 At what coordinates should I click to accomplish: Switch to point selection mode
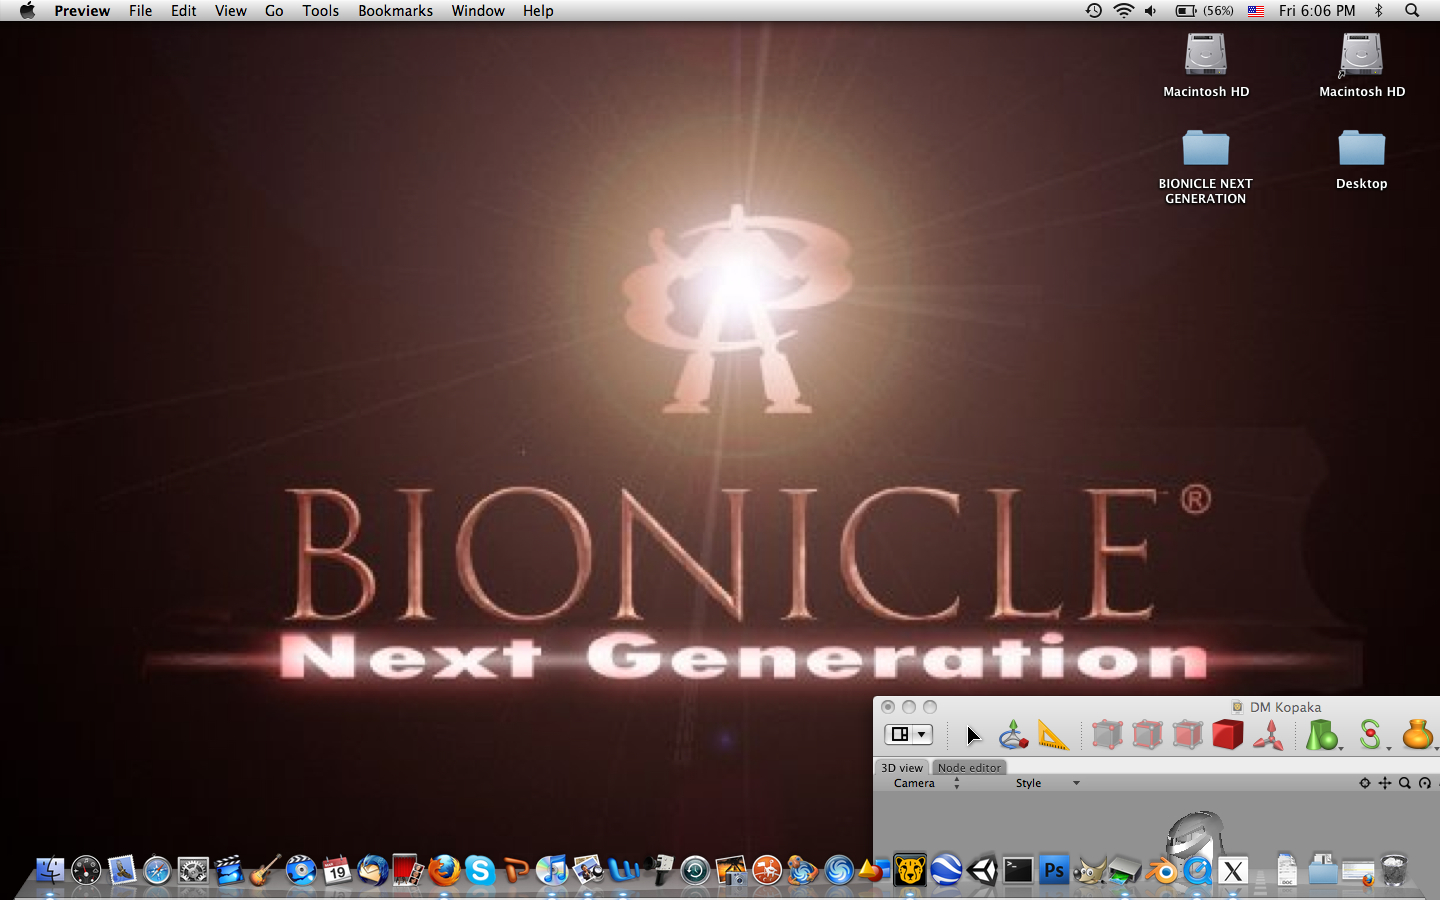[1107, 734]
